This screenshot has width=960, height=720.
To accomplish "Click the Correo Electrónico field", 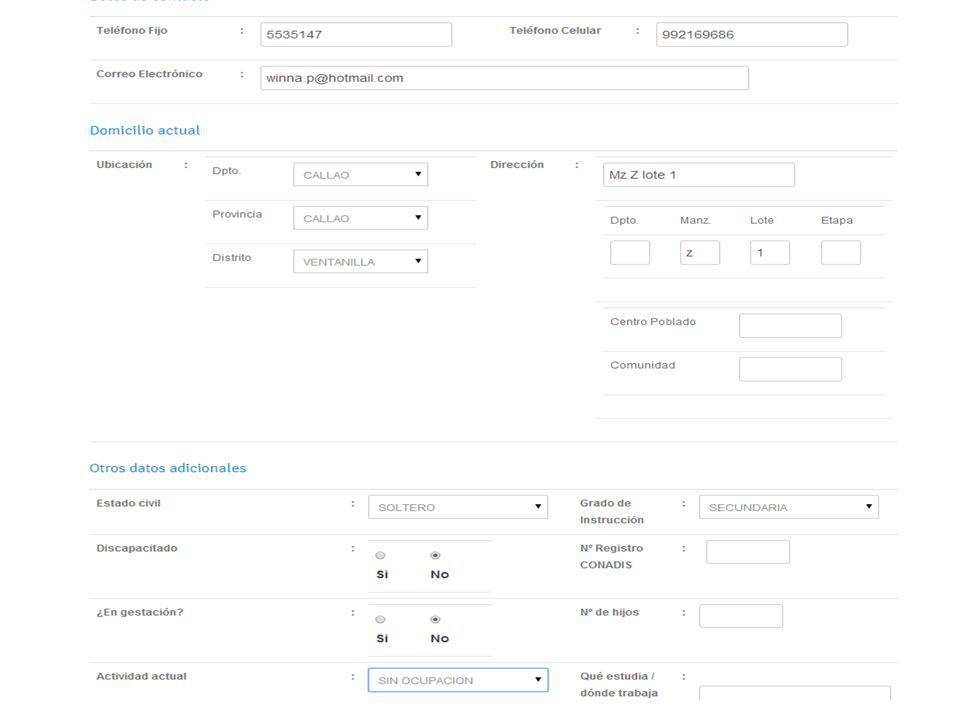I will (x=504, y=78).
